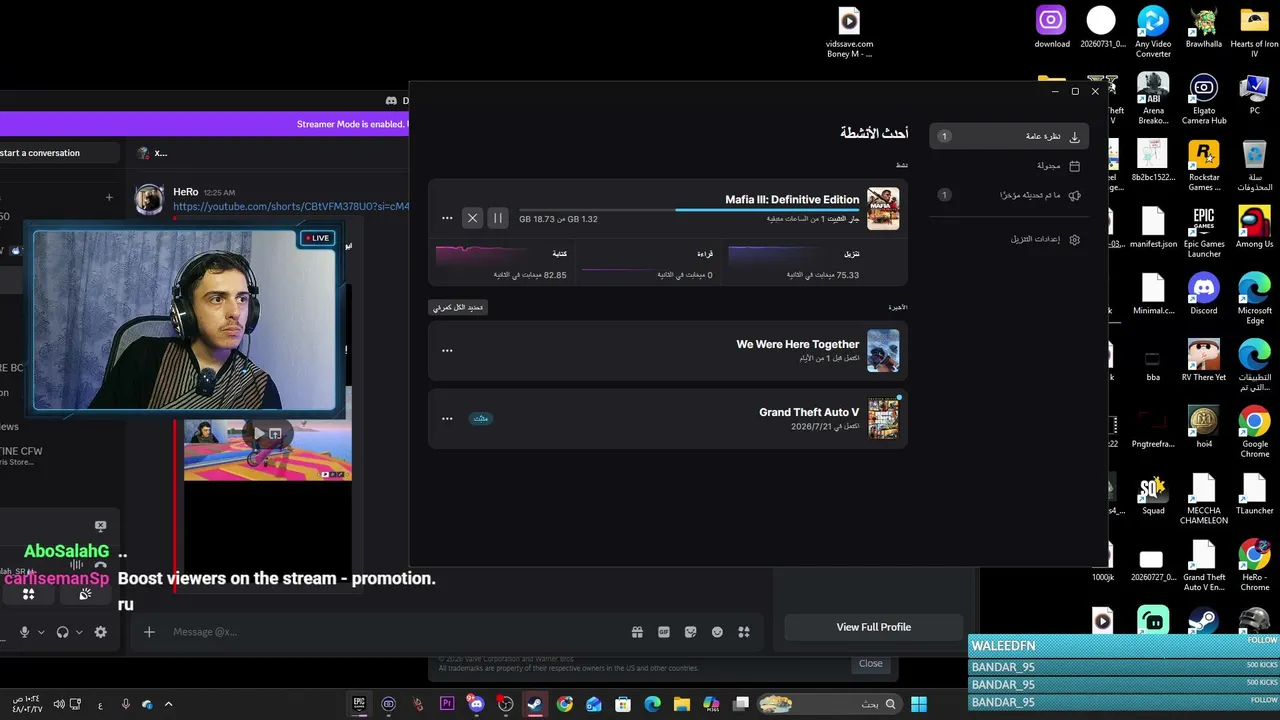
Task: Open the RV There Yet desktop shortcut
Action: [1204, 361]
